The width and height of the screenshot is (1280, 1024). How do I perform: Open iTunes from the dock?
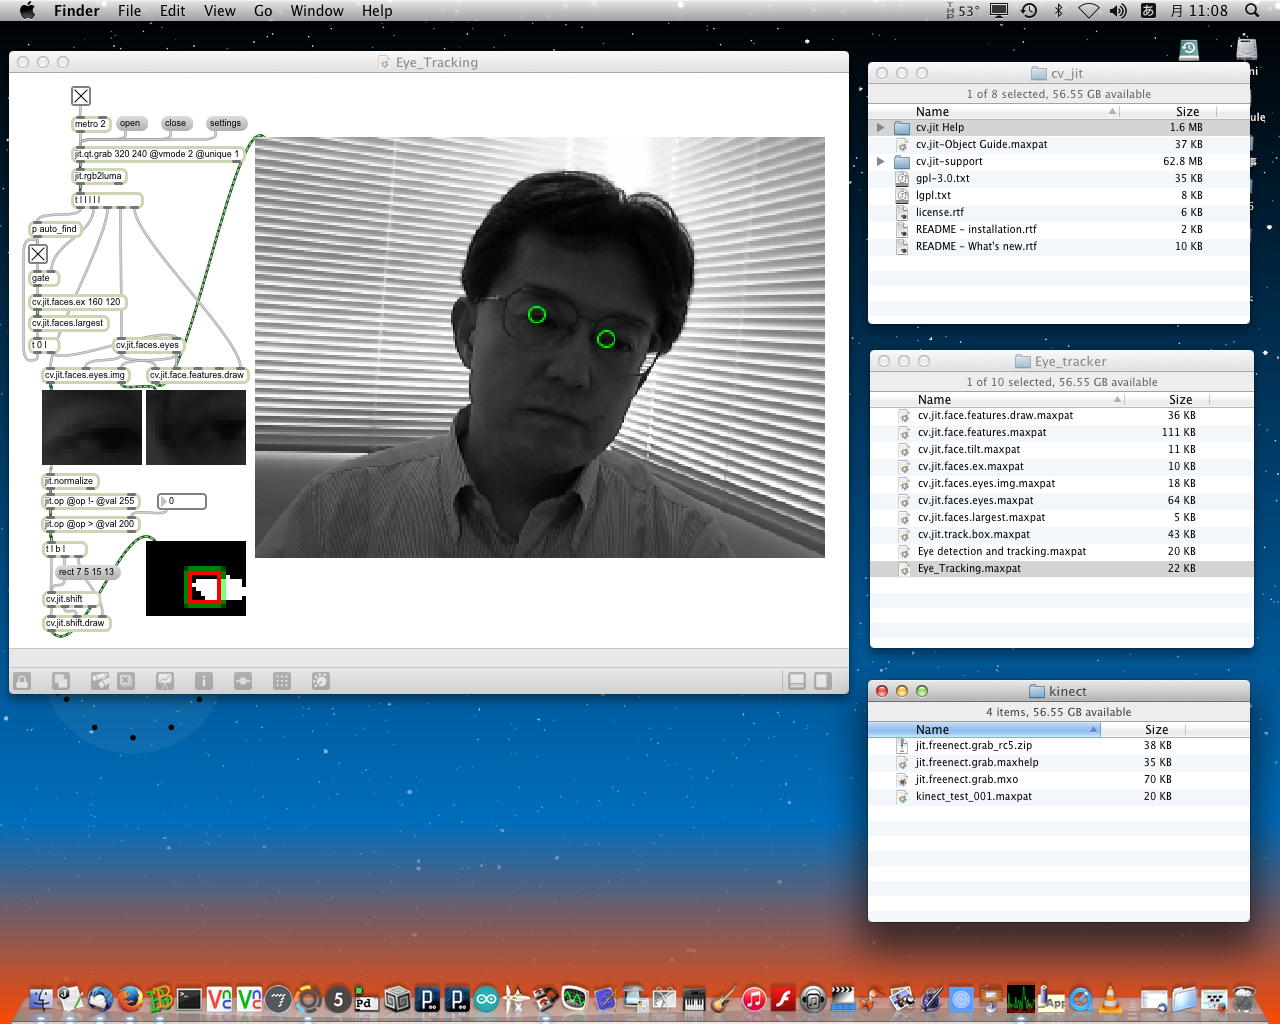tap(754, 998)
